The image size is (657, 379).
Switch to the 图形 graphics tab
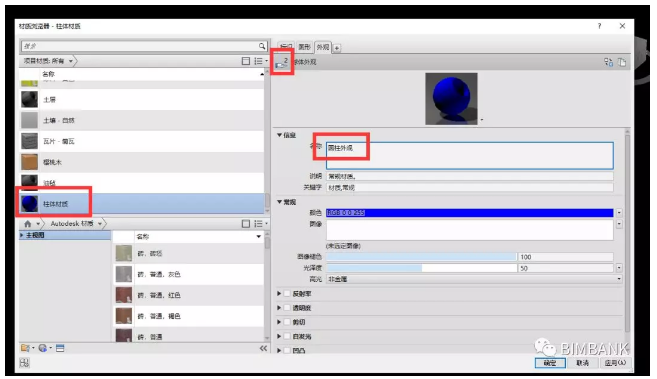pyautogui.click(x=305, y=47)
